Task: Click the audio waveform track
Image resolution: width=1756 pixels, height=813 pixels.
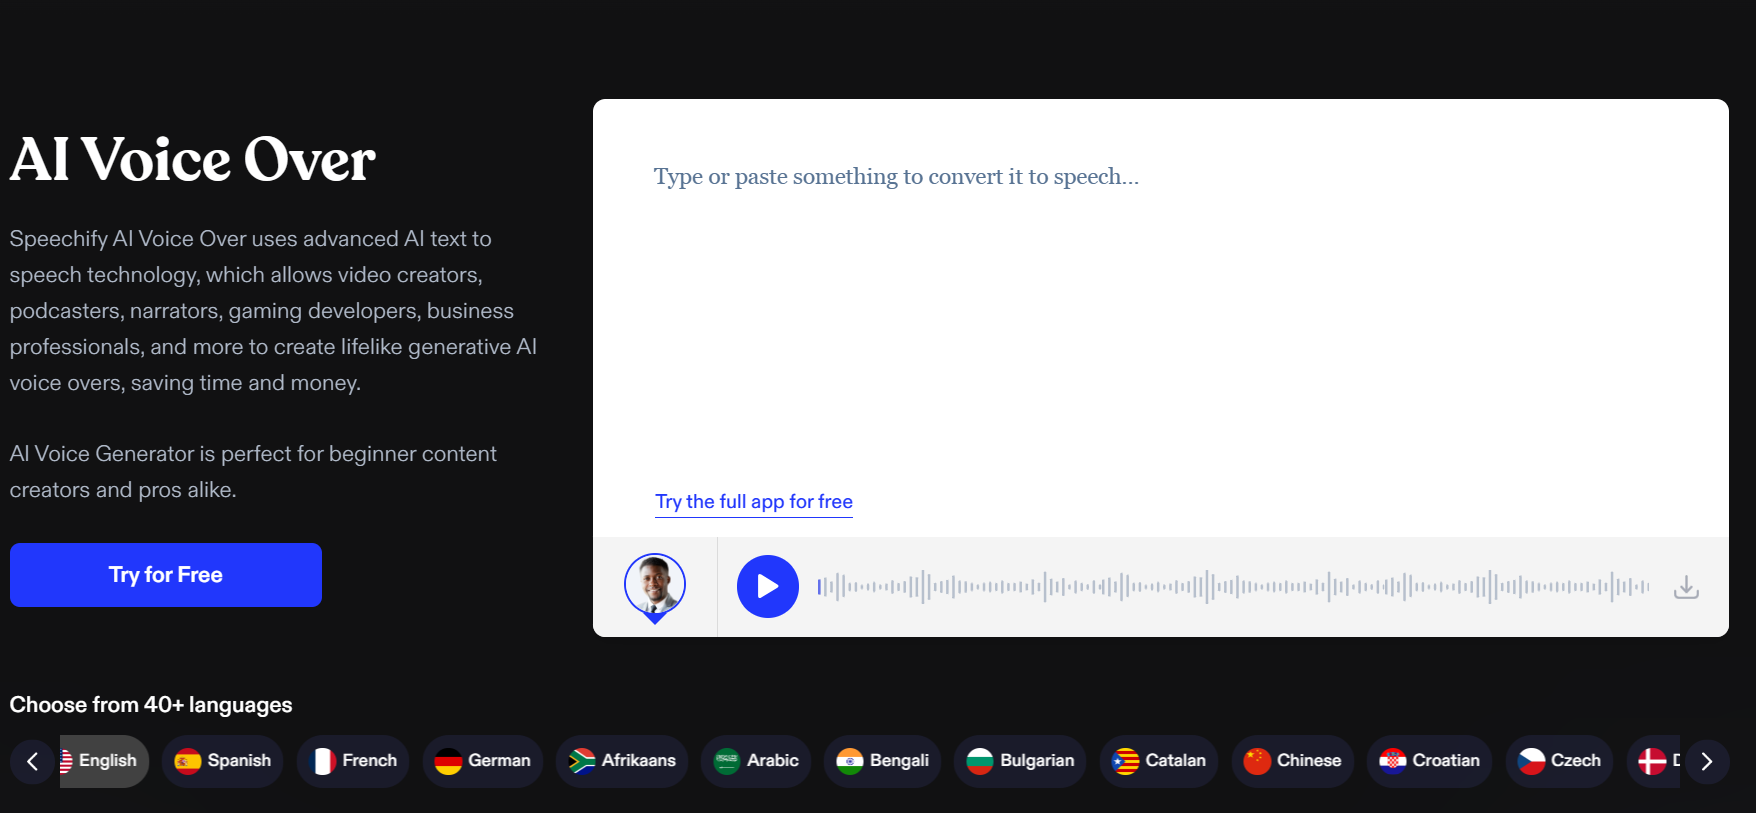Action: [x=1232, y=587]
